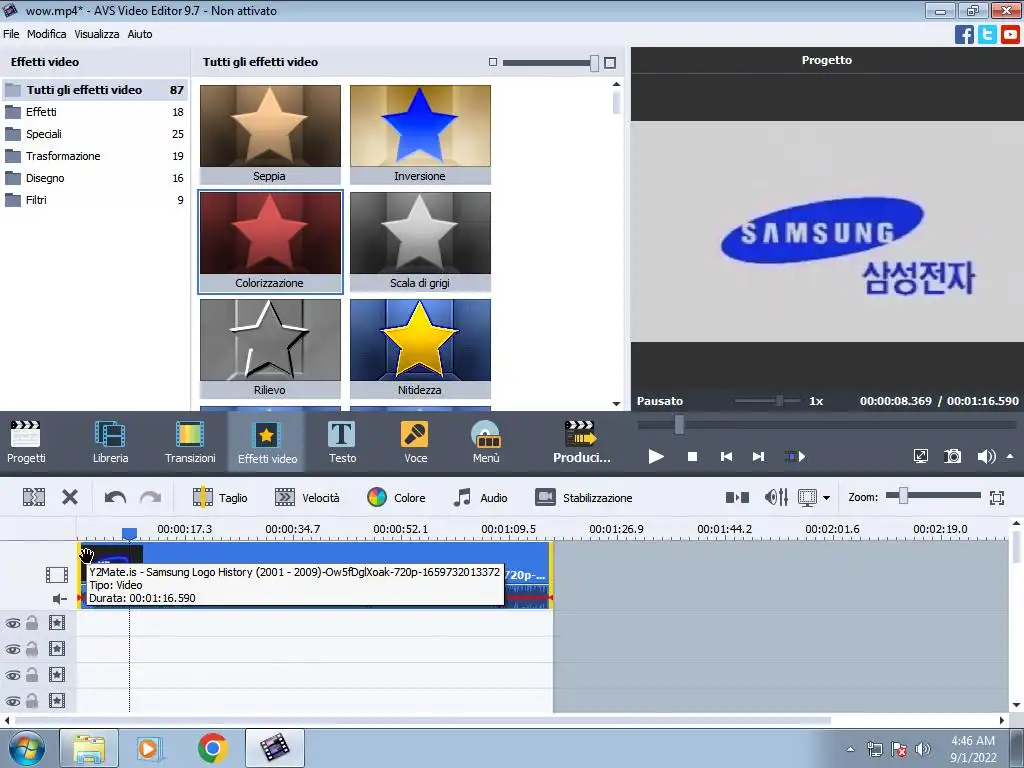This screenshot has width=1024, height=768.
Task: Choose the Seppia effect thumbnail
Action: coord(270,134)
